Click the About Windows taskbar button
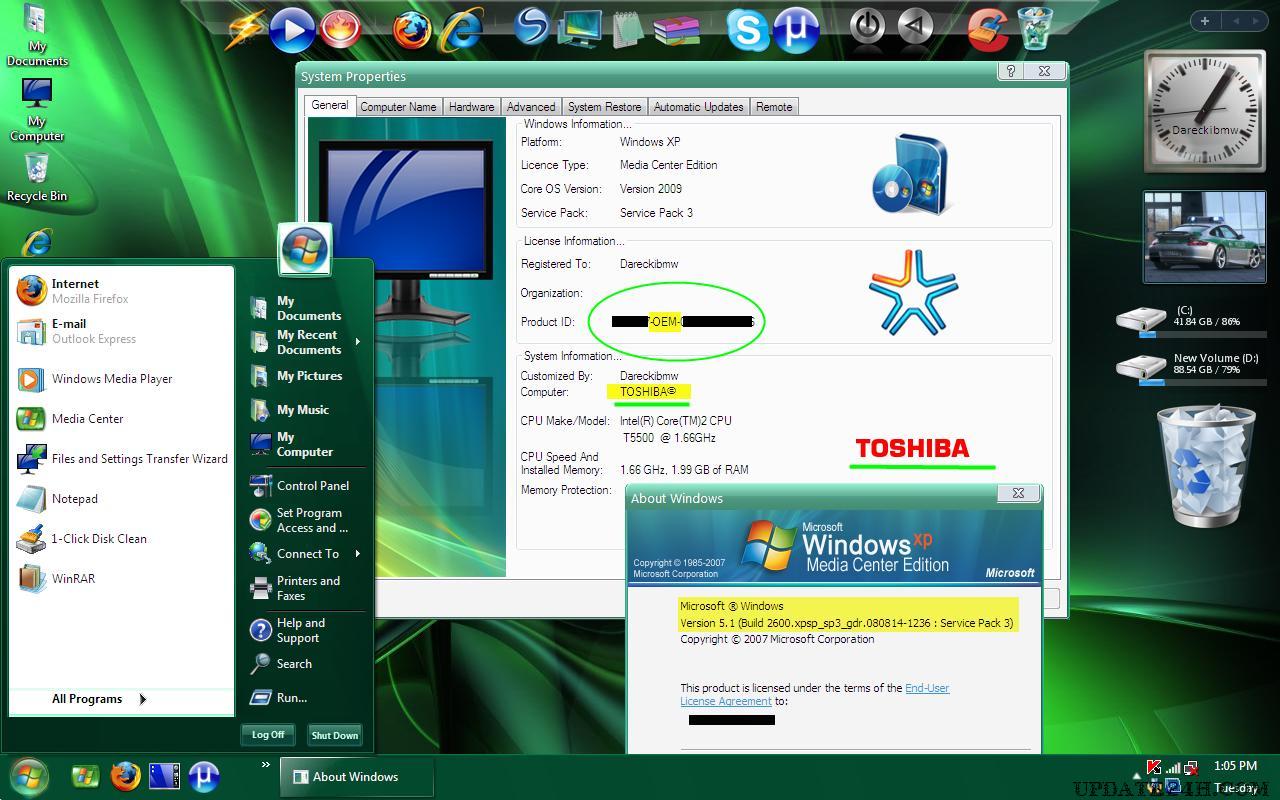 click(355, 777)
